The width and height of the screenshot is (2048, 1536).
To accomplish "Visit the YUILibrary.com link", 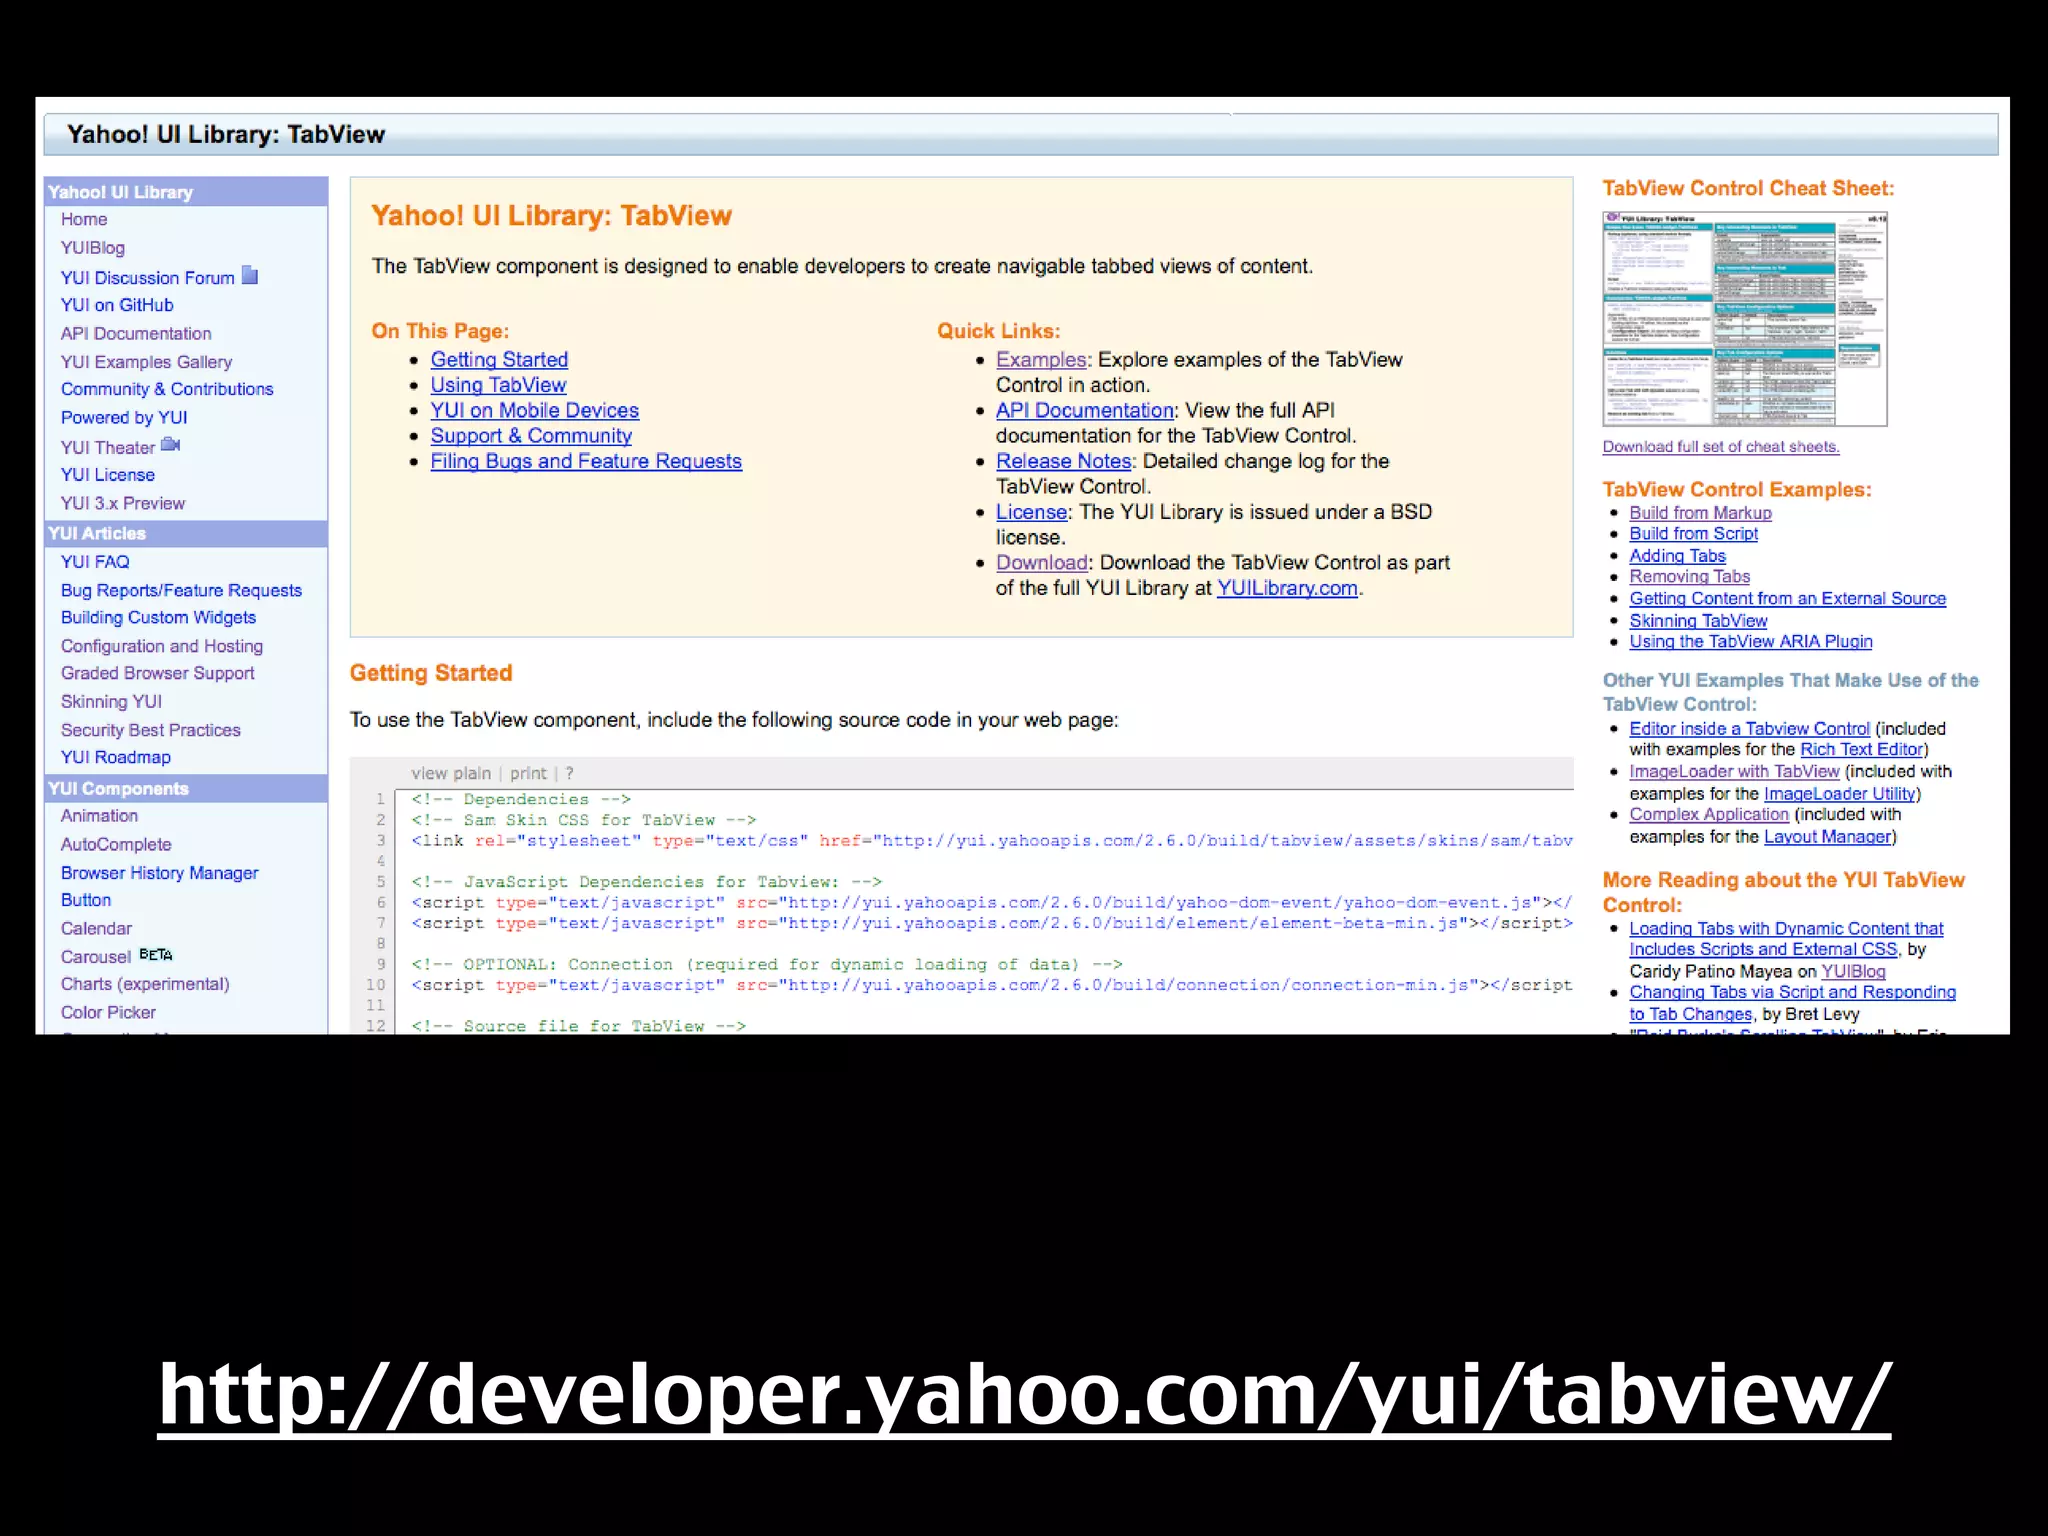I will pos(1287,588).
